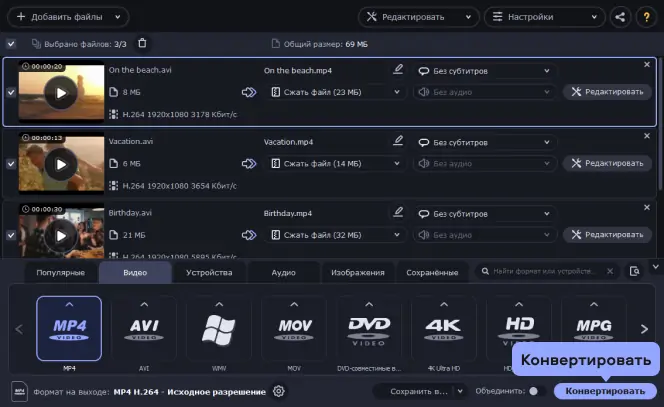Select the MP4 video format icon

point(69,328)
